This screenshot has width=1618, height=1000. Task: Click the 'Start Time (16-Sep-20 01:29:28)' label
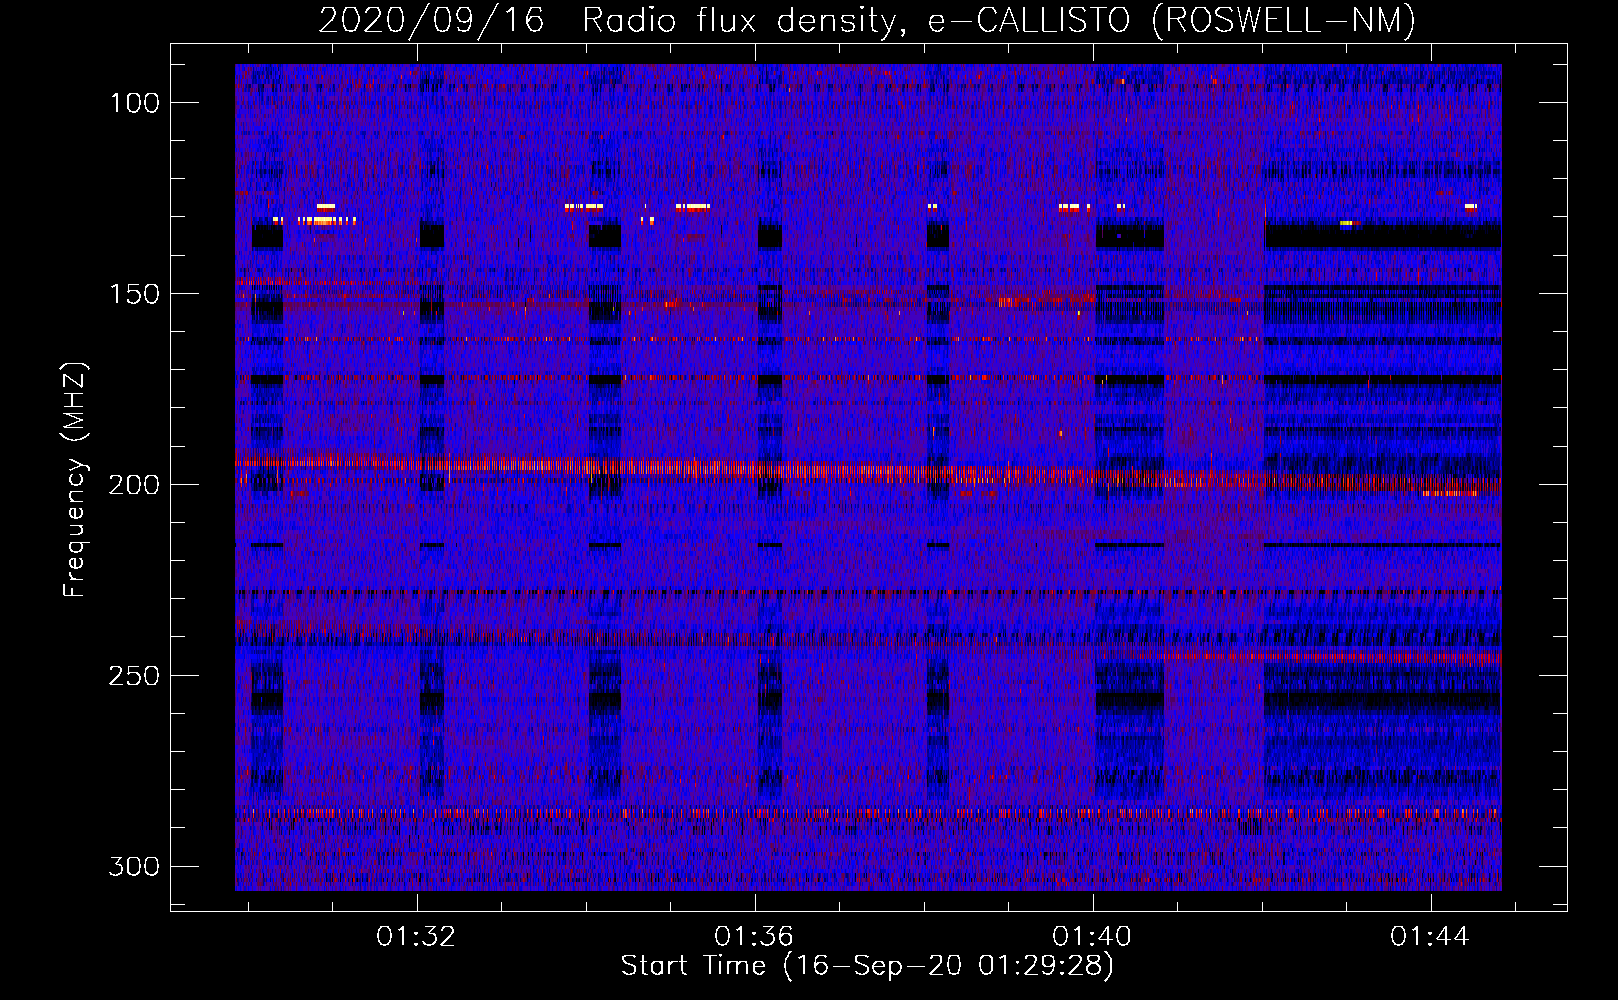867,966
